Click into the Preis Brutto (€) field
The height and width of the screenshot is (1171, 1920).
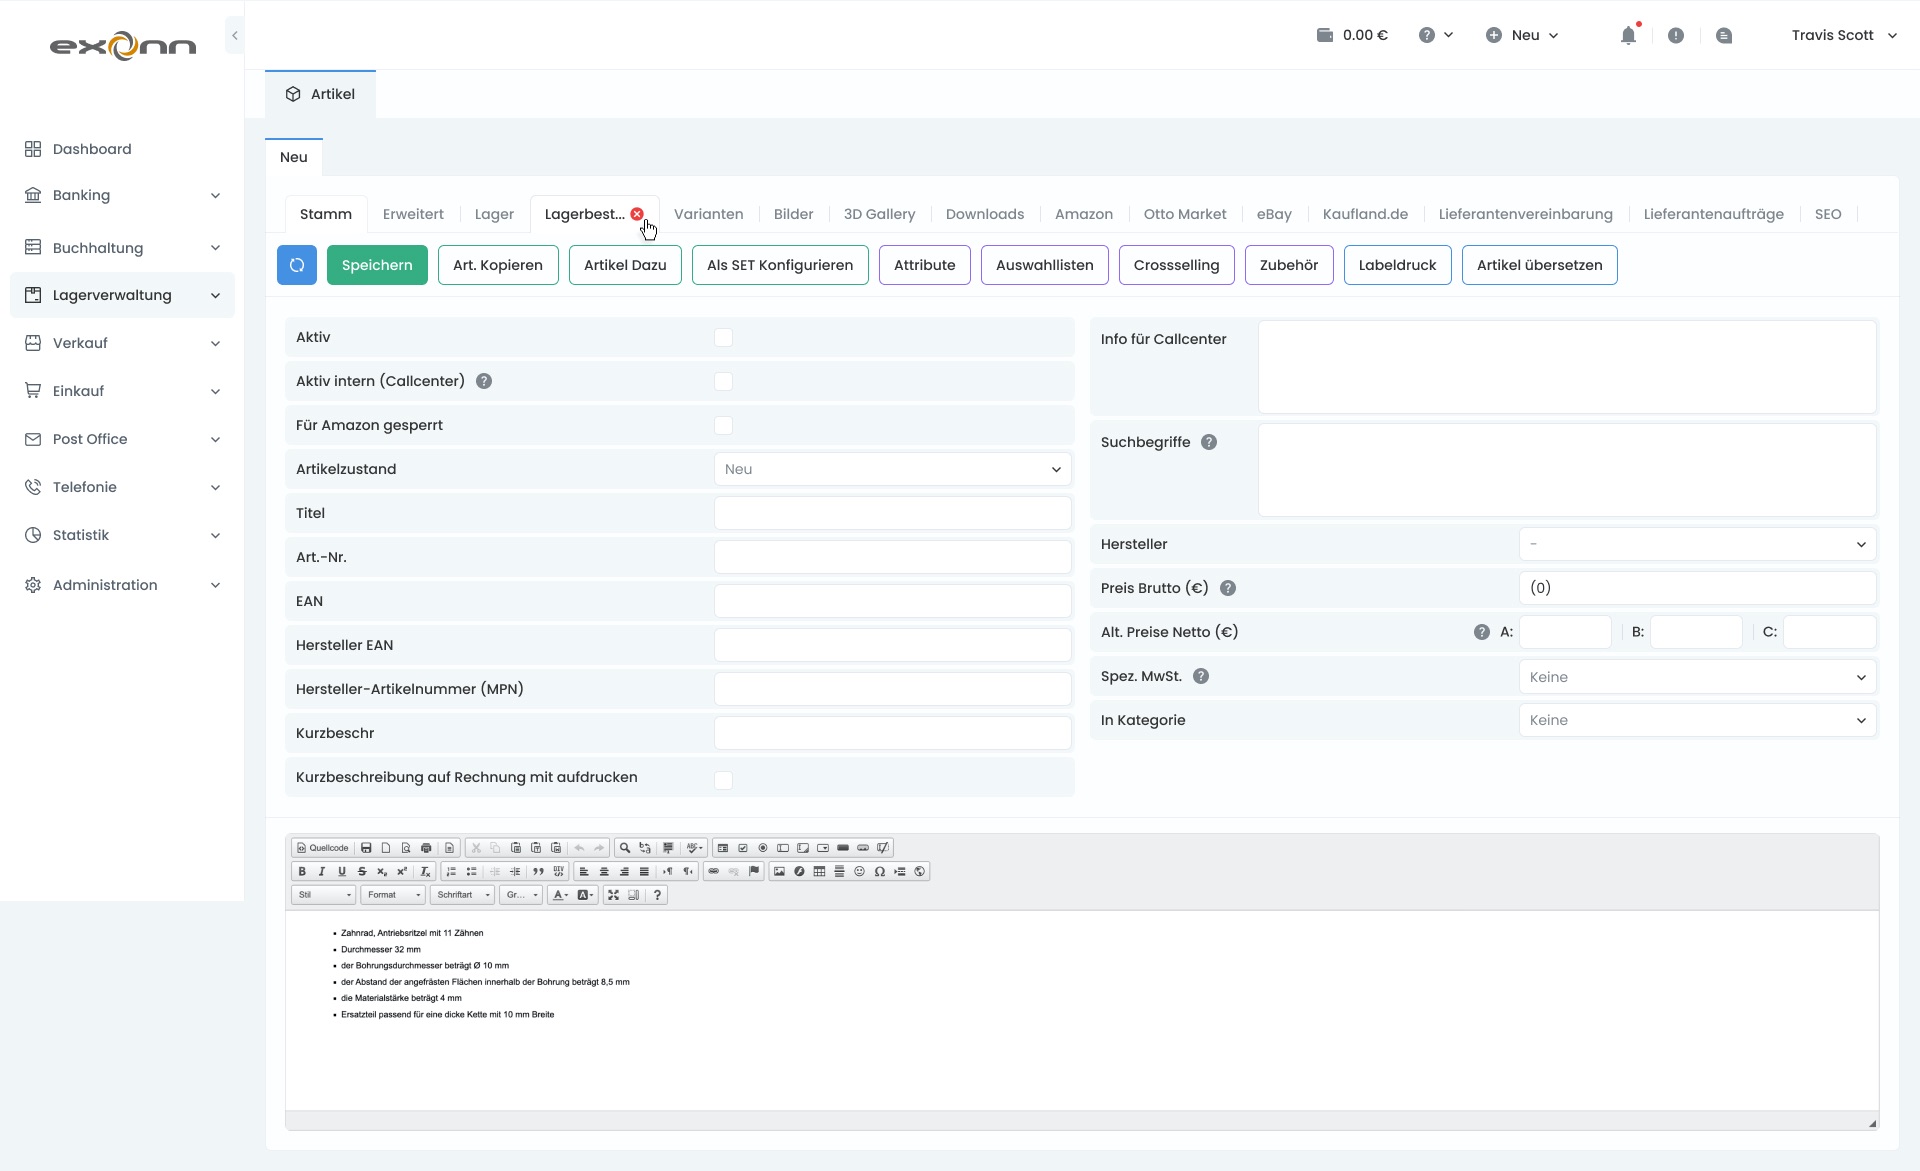click(x=1697, y=588)
